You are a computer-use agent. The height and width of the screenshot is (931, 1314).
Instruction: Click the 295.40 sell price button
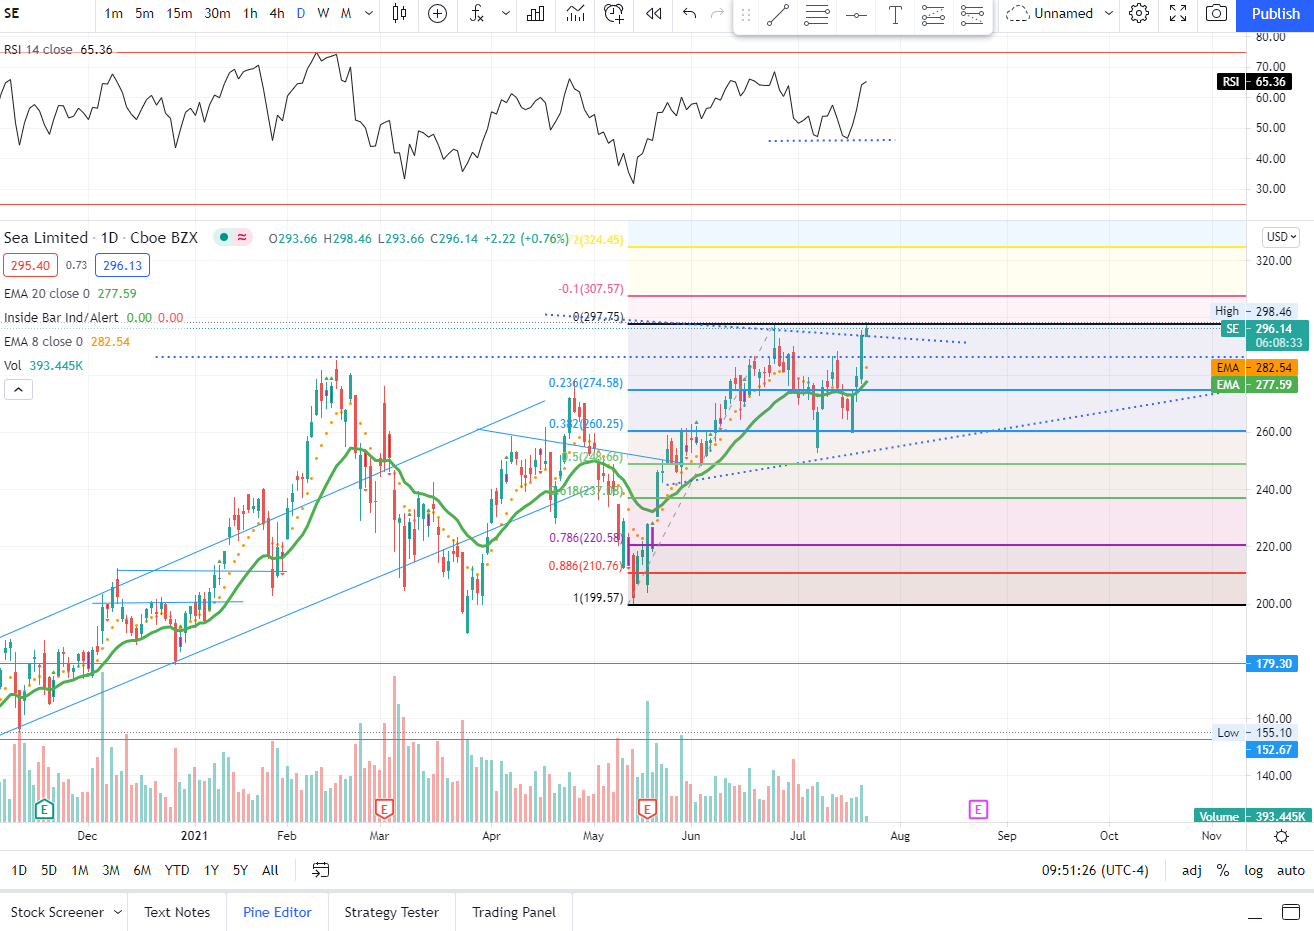coord(30,265)
